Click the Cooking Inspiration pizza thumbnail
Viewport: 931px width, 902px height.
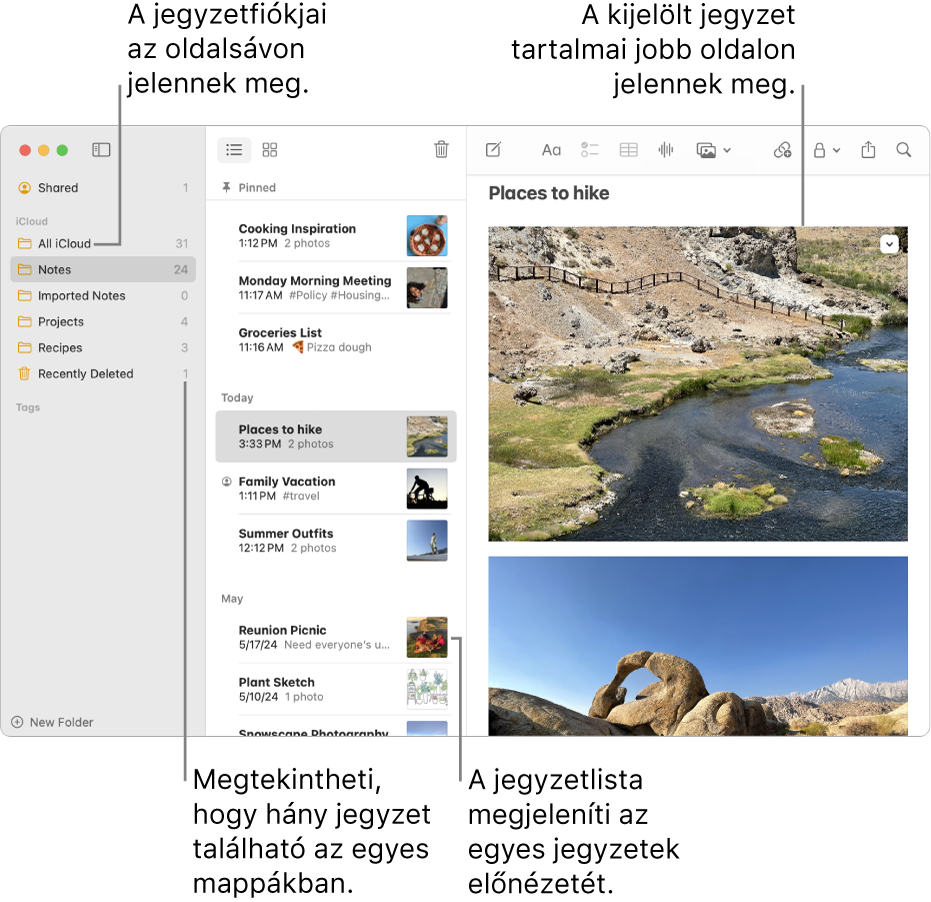pyautogui.click(x=427, y=236)
